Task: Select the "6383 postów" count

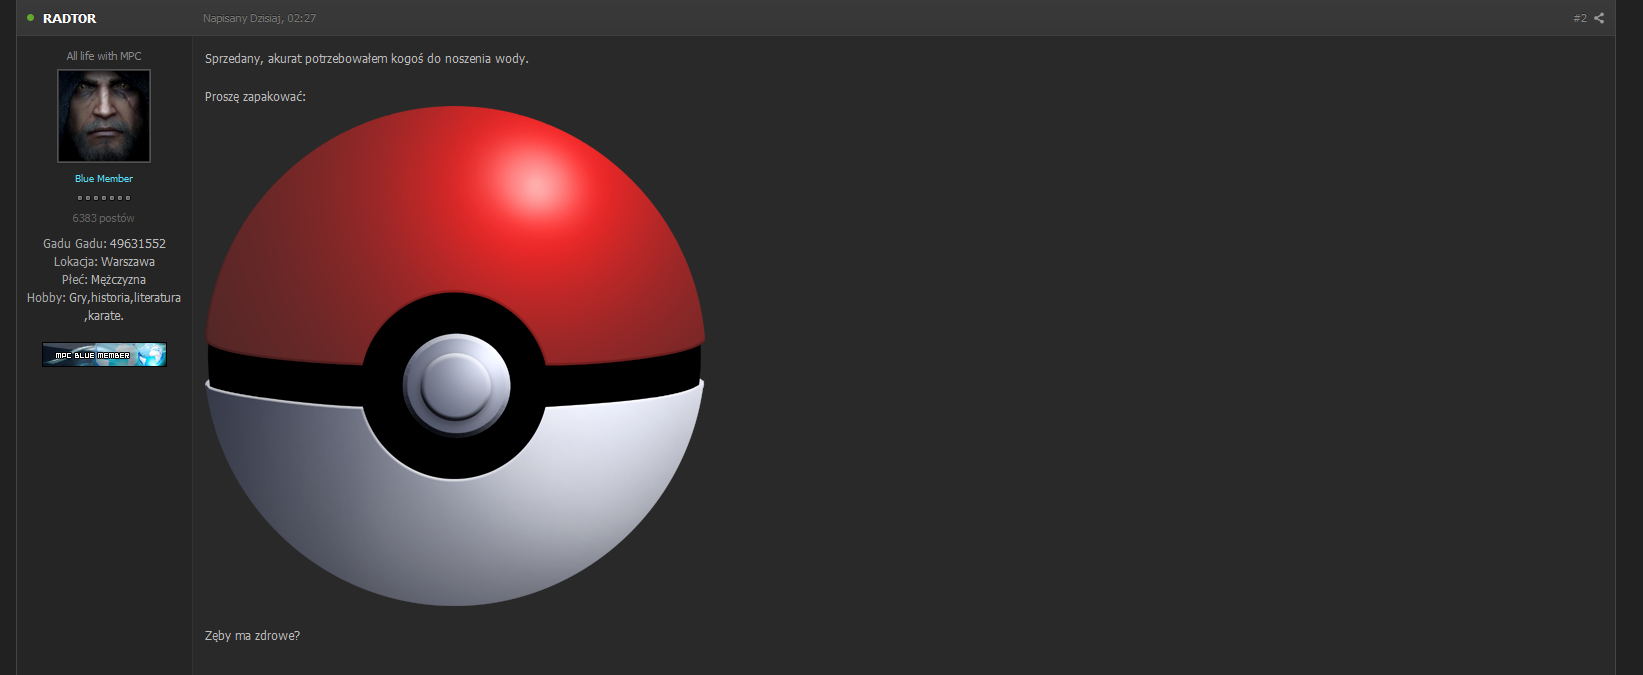Action: tap(103, 218)
